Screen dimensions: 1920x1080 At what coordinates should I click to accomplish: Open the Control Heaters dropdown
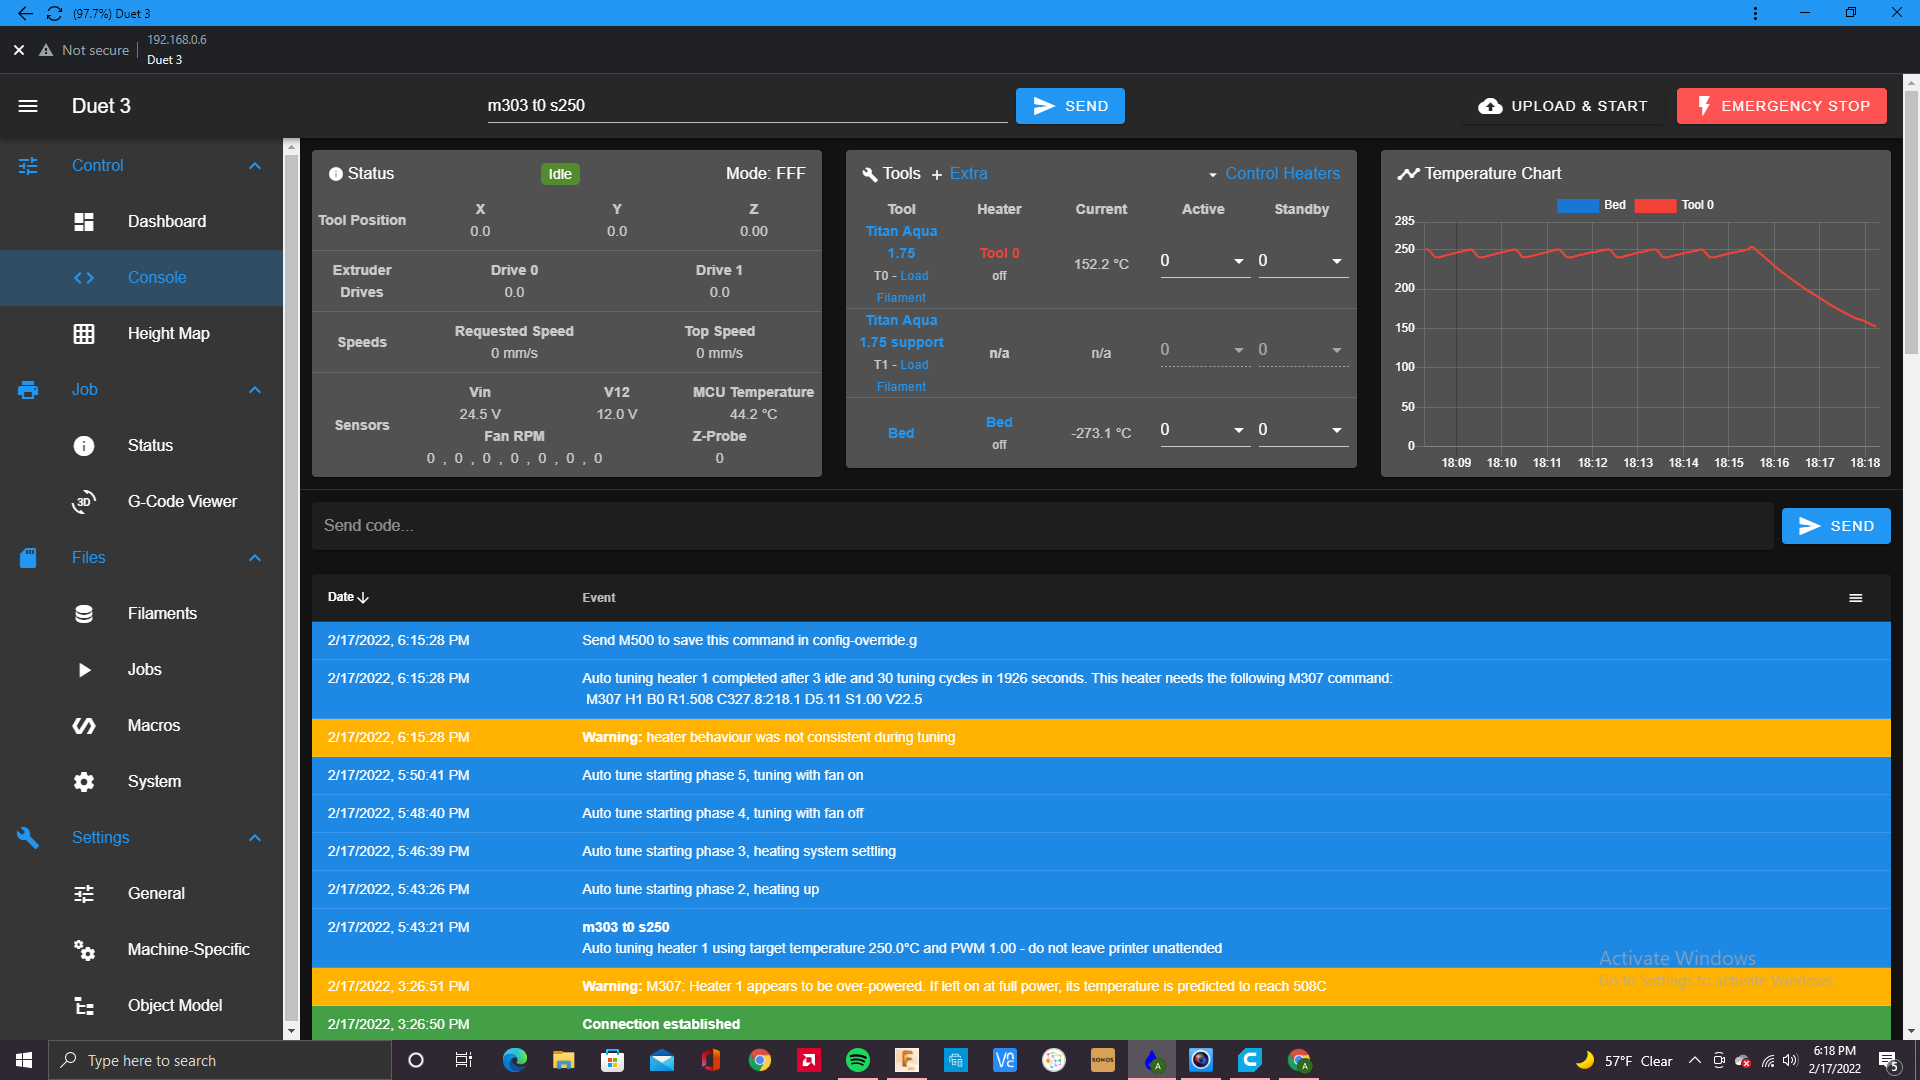[1274, 174]
